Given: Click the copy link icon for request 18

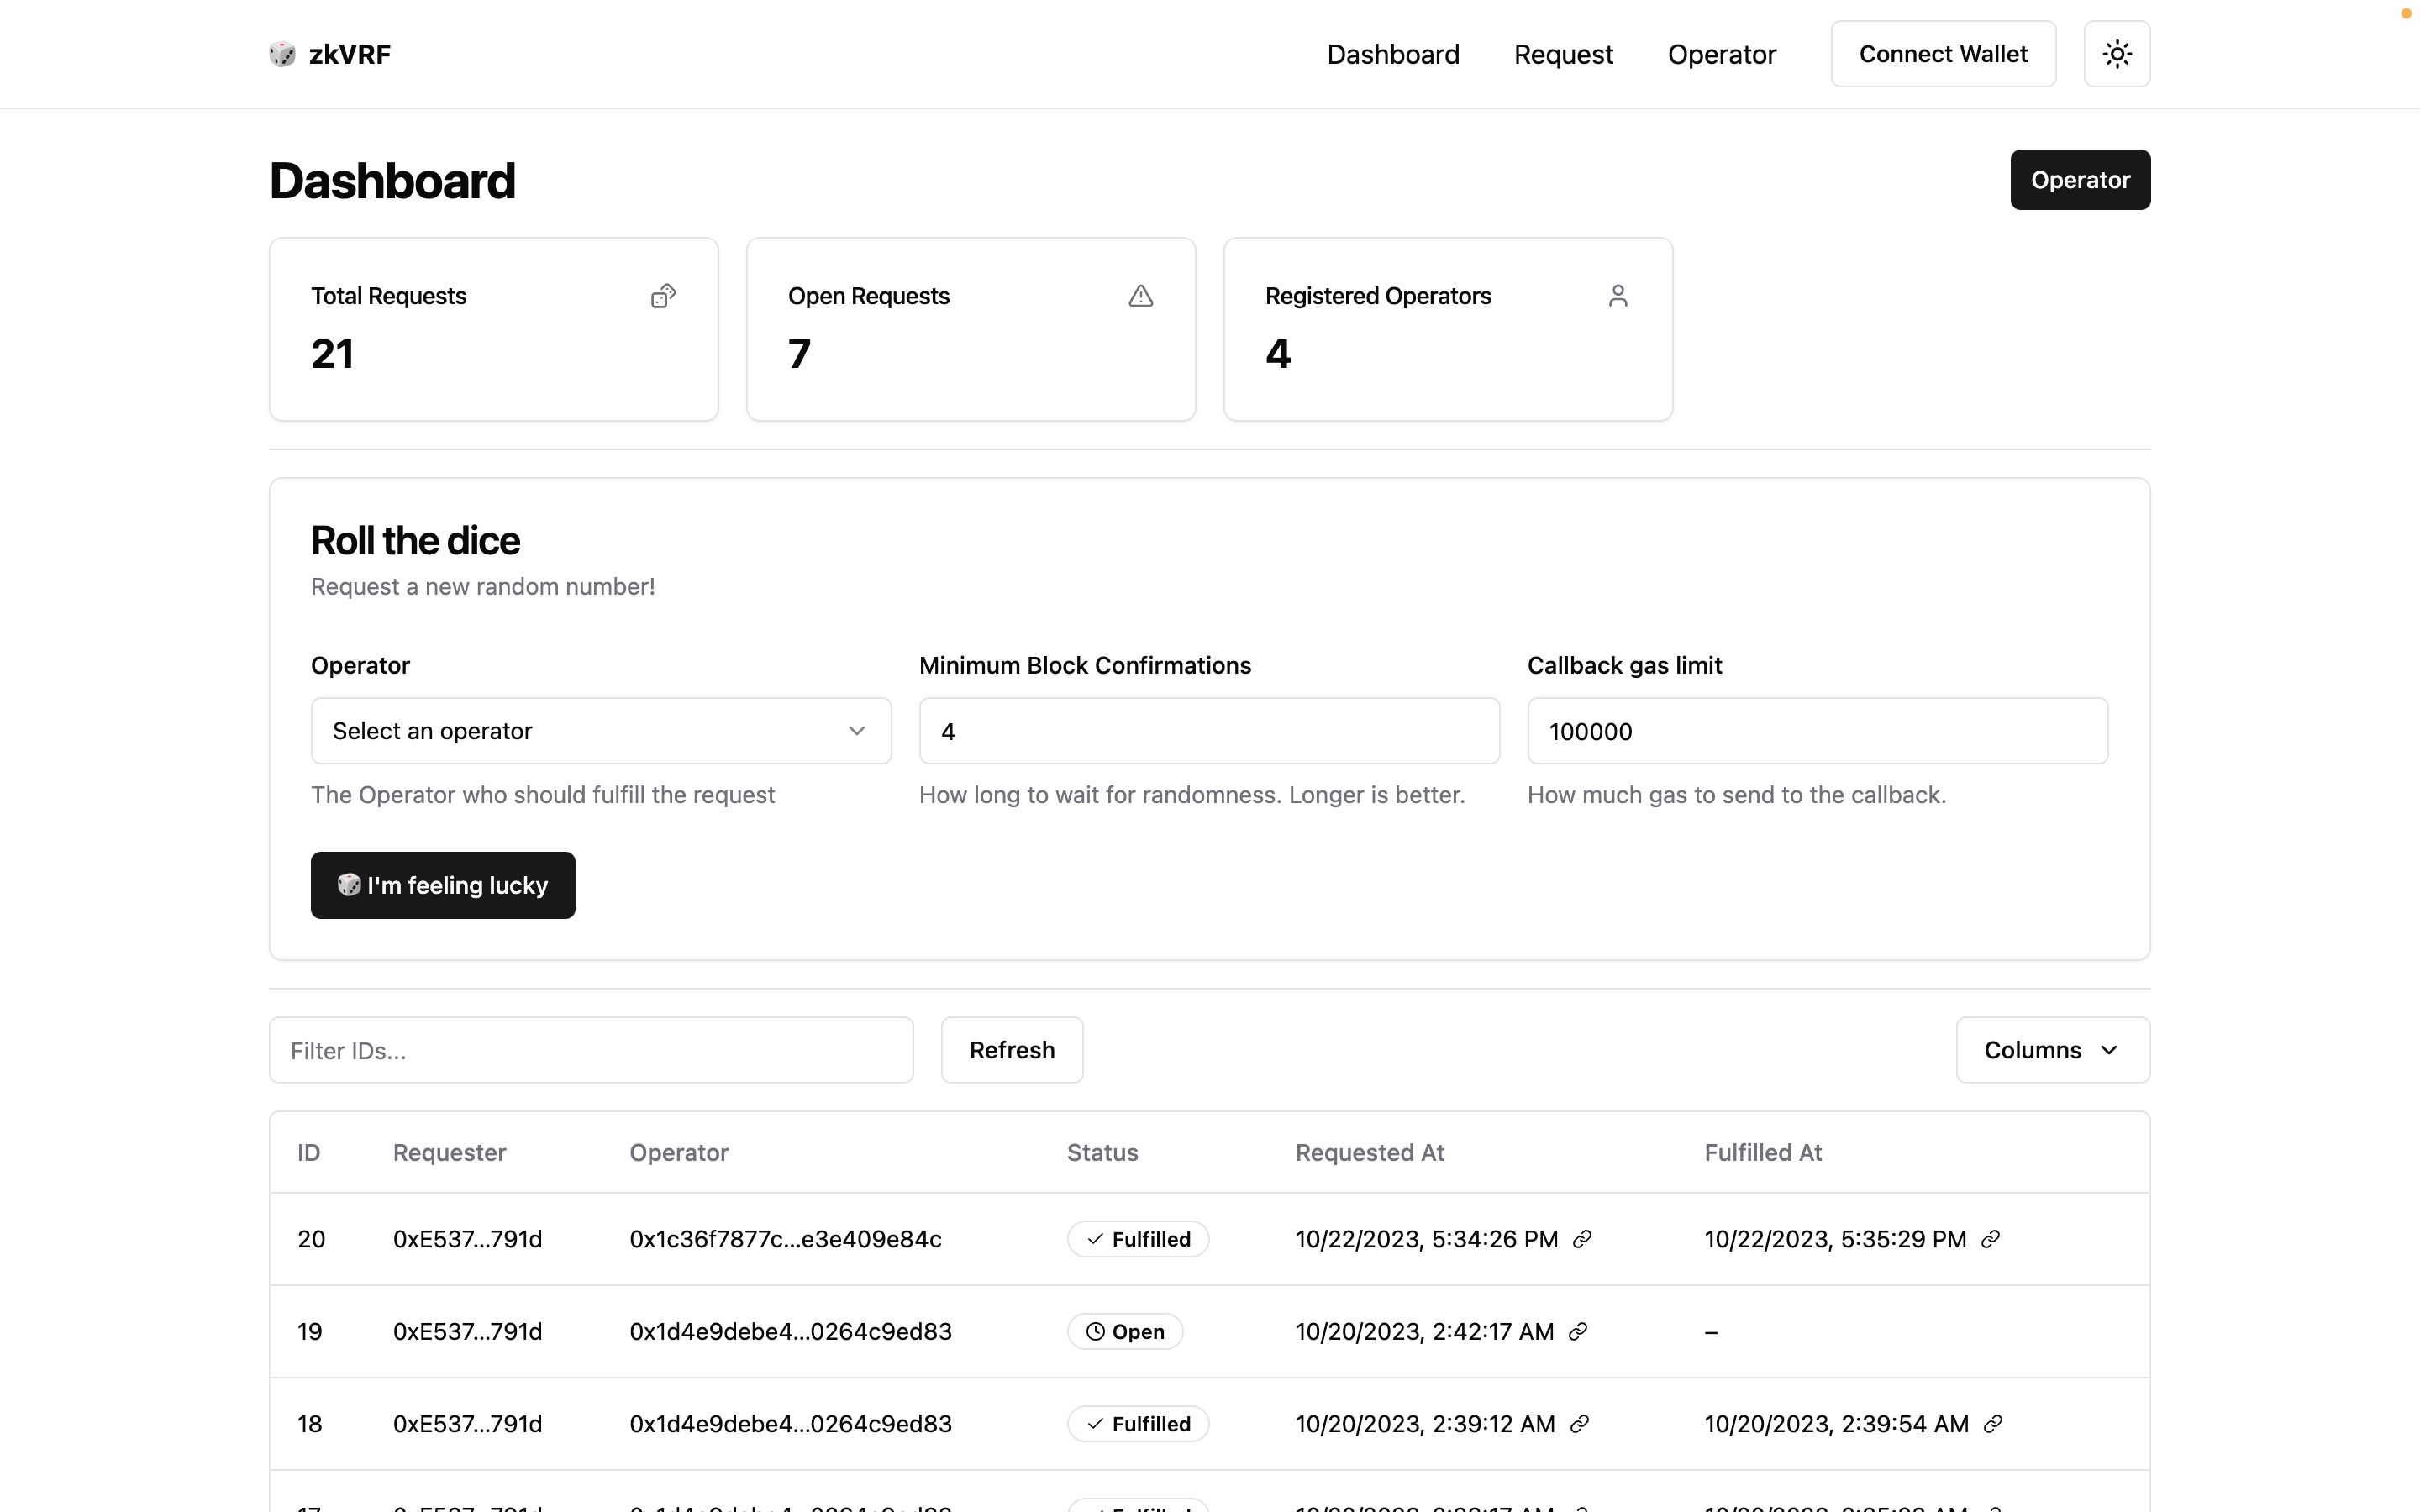Looking at the screenshot, I should pyautogui.click(x=1579, y=1425).
